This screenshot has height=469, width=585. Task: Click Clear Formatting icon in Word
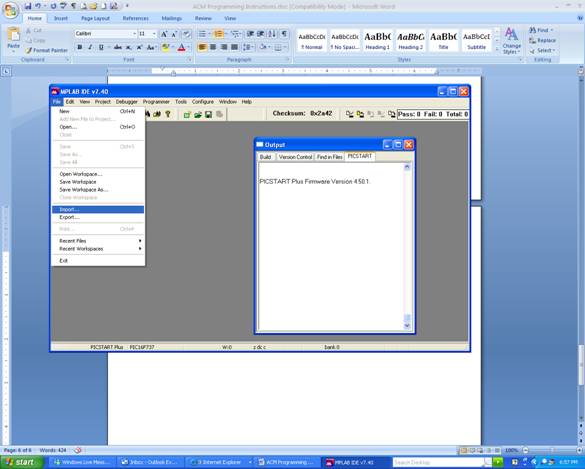[x=187, y=34]
